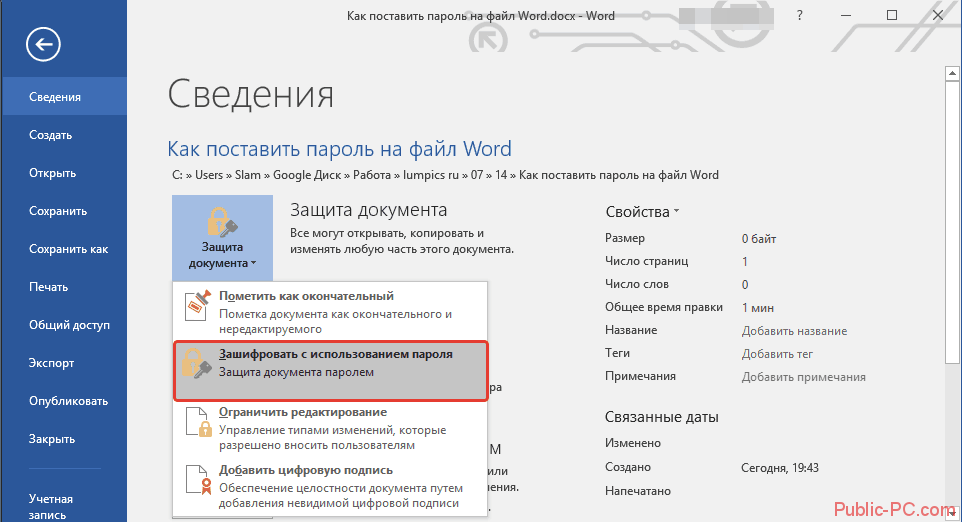Click the ribbon page icon for Добавить цифровую подпись
Viewport: 962px width, 522px height.
click(x=198, y=480)
